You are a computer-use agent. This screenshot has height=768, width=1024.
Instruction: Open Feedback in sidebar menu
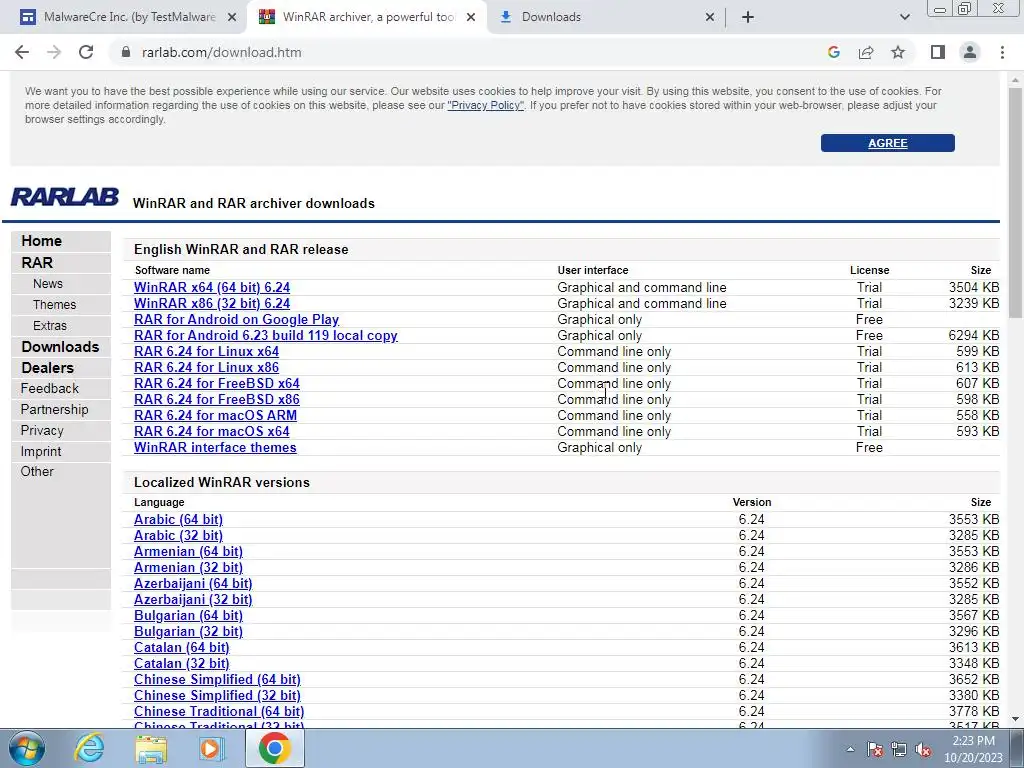coord(50,389)
